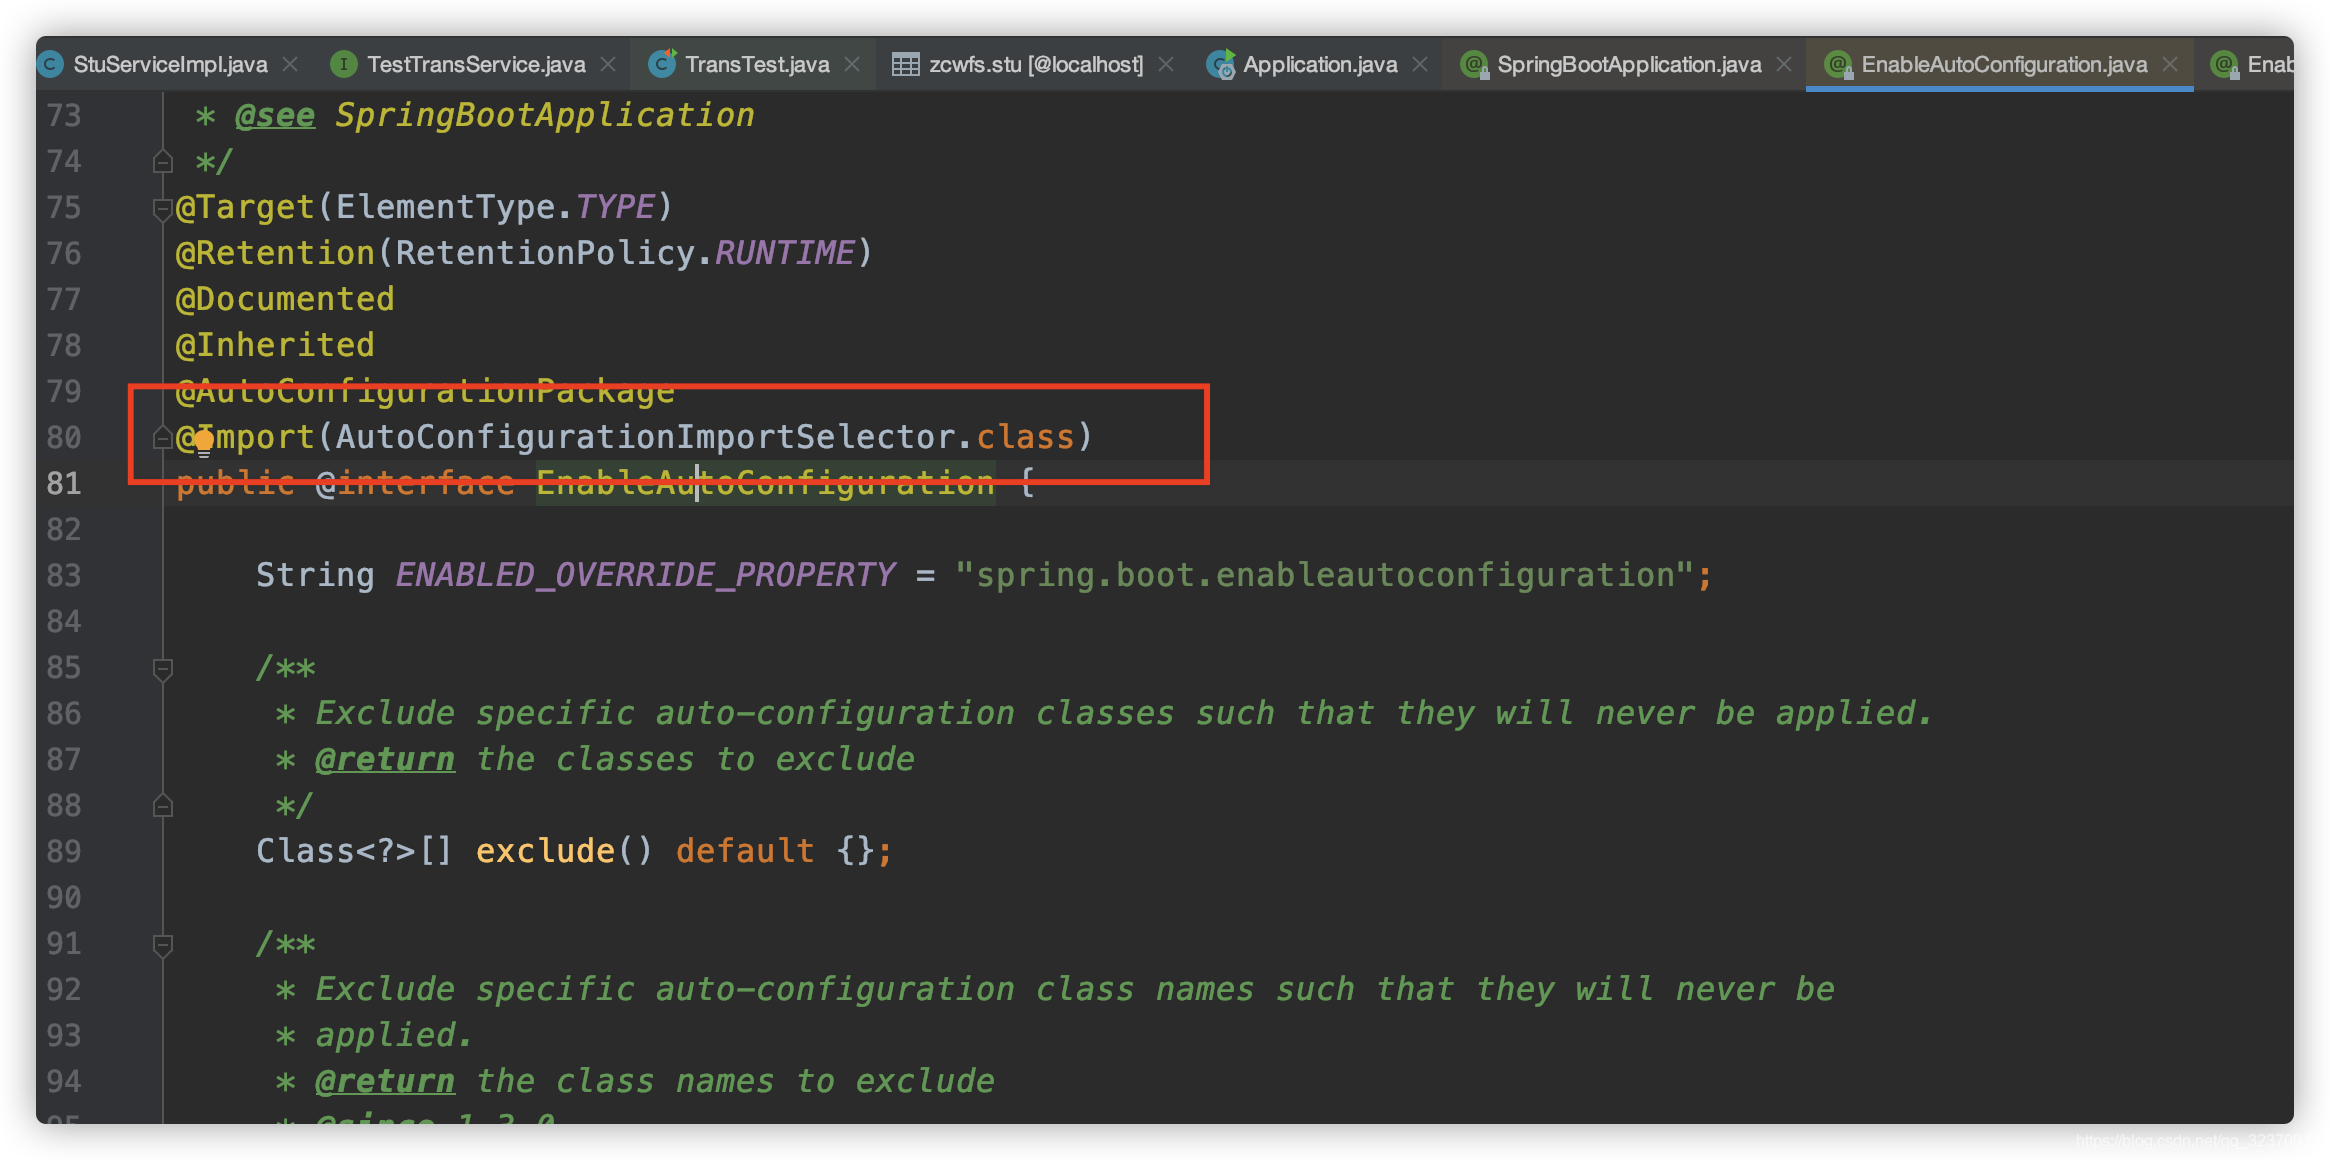Click the @see SpringBootApplication Javadoc link
Viewport: 2330px width, 1160px height.
pos(544,116)
